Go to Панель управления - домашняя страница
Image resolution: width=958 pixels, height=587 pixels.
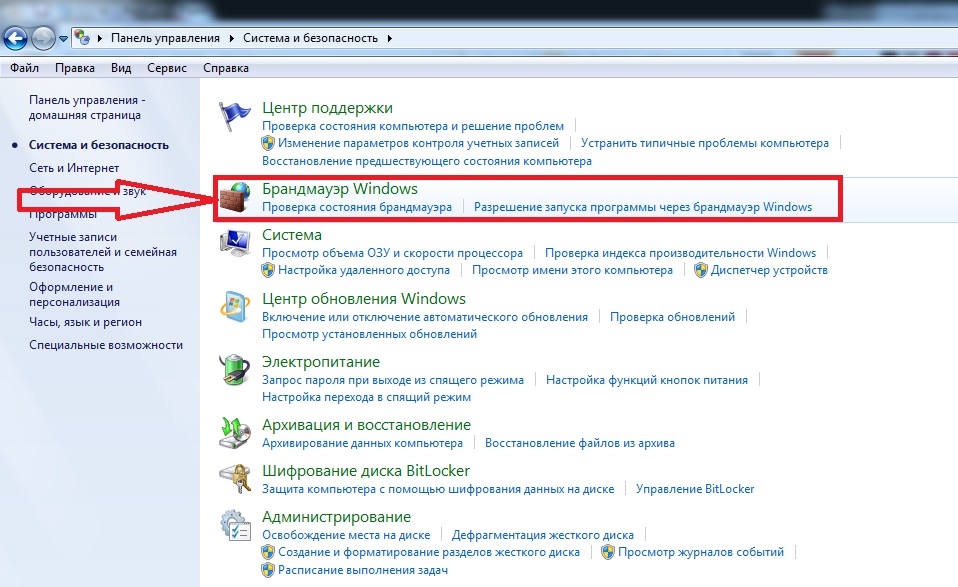[x=87, y=108]
